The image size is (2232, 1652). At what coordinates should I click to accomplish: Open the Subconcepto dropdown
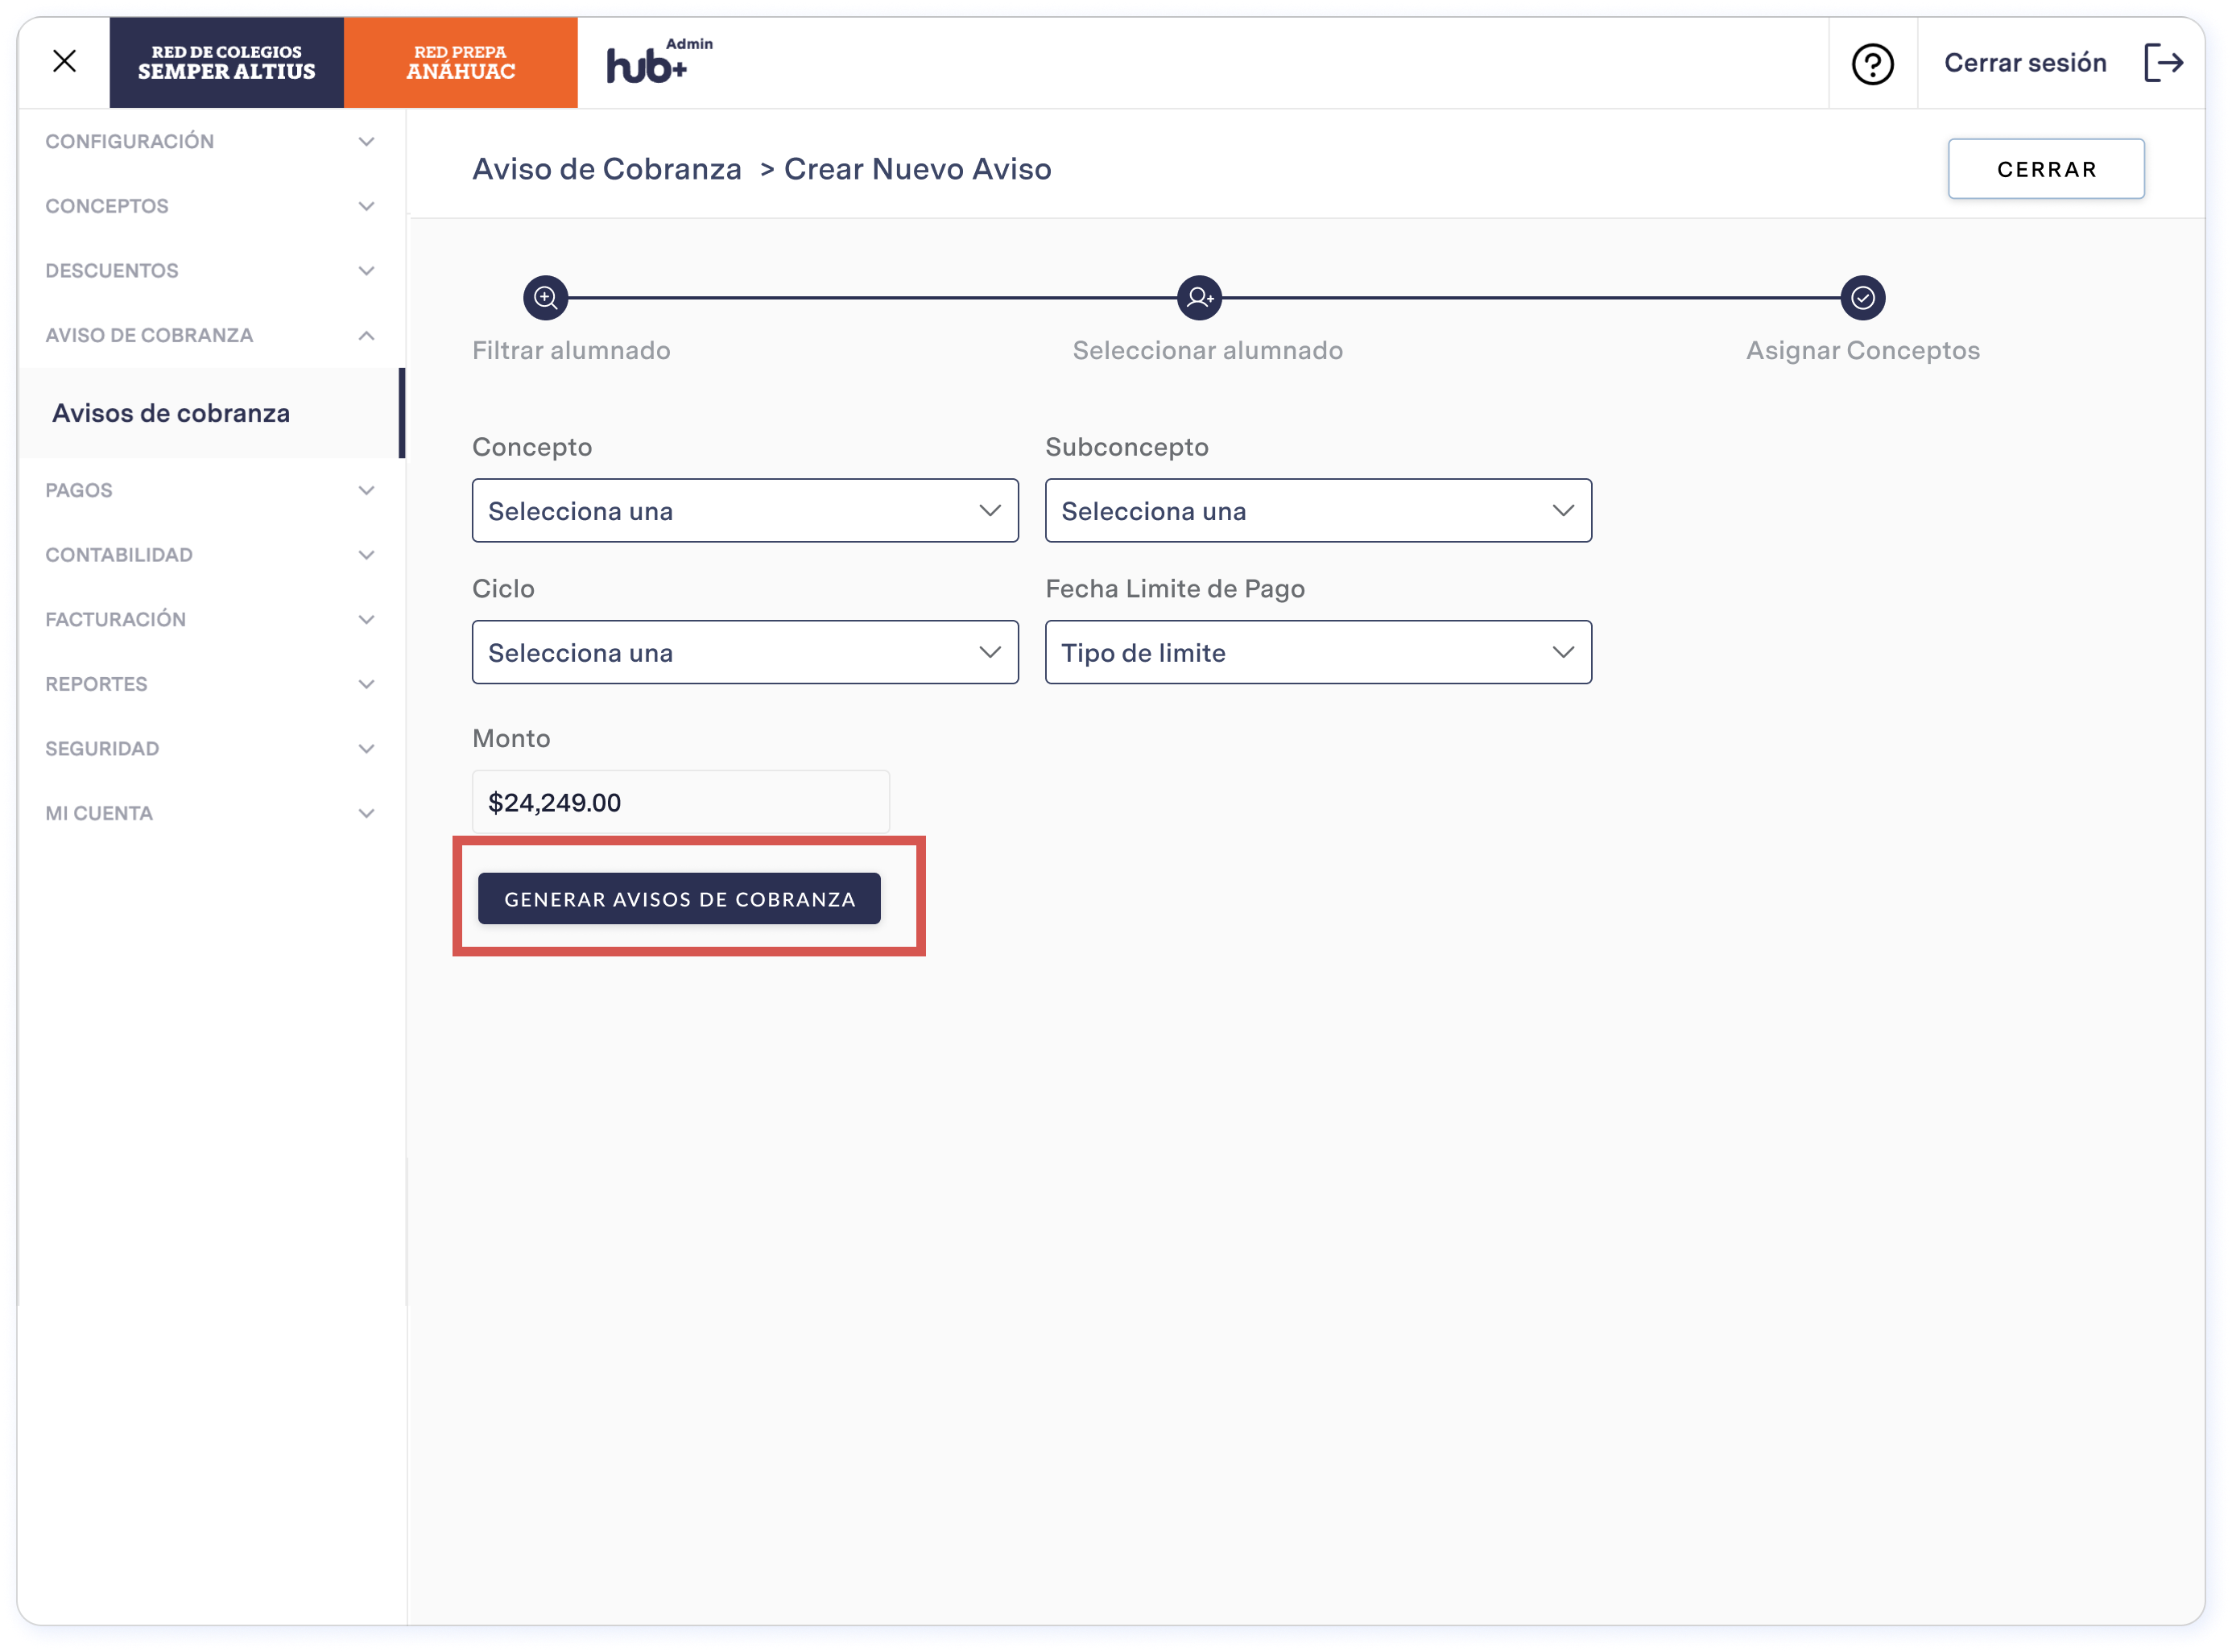[x=1318, y=511]
